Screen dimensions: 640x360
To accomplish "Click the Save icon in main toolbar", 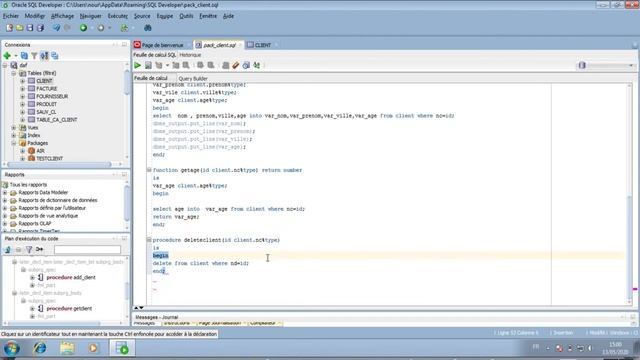I will tap(30, 28).
